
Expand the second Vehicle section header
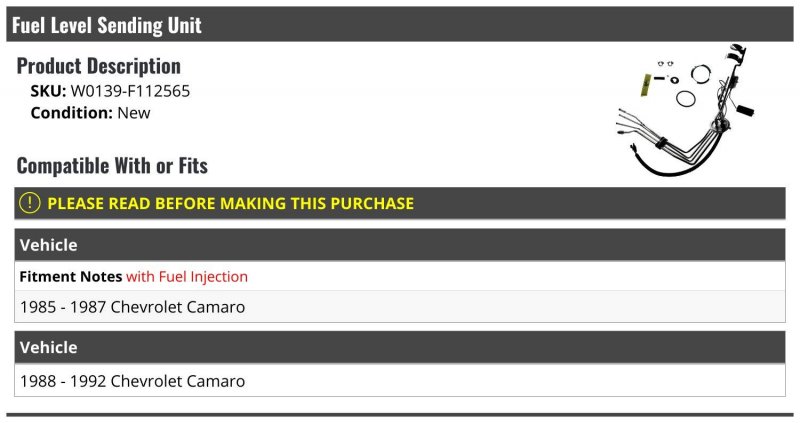[x=399, y=347]
